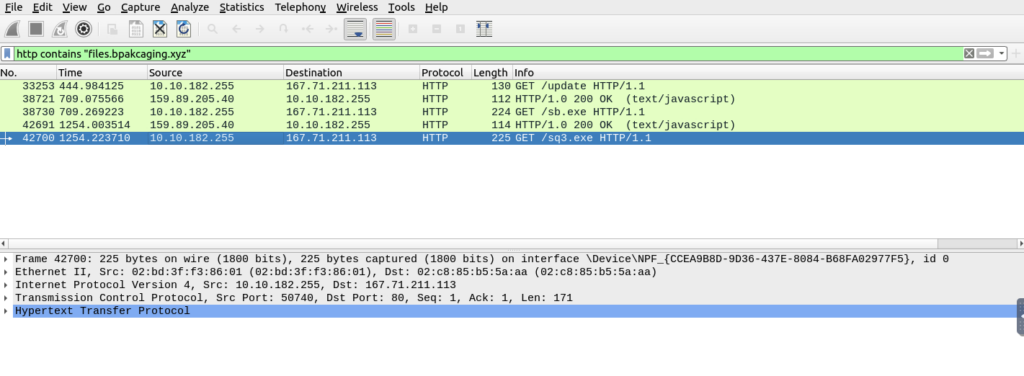1024x376 pixels.
Task: Restart the current capture
Action: point(59,29)
